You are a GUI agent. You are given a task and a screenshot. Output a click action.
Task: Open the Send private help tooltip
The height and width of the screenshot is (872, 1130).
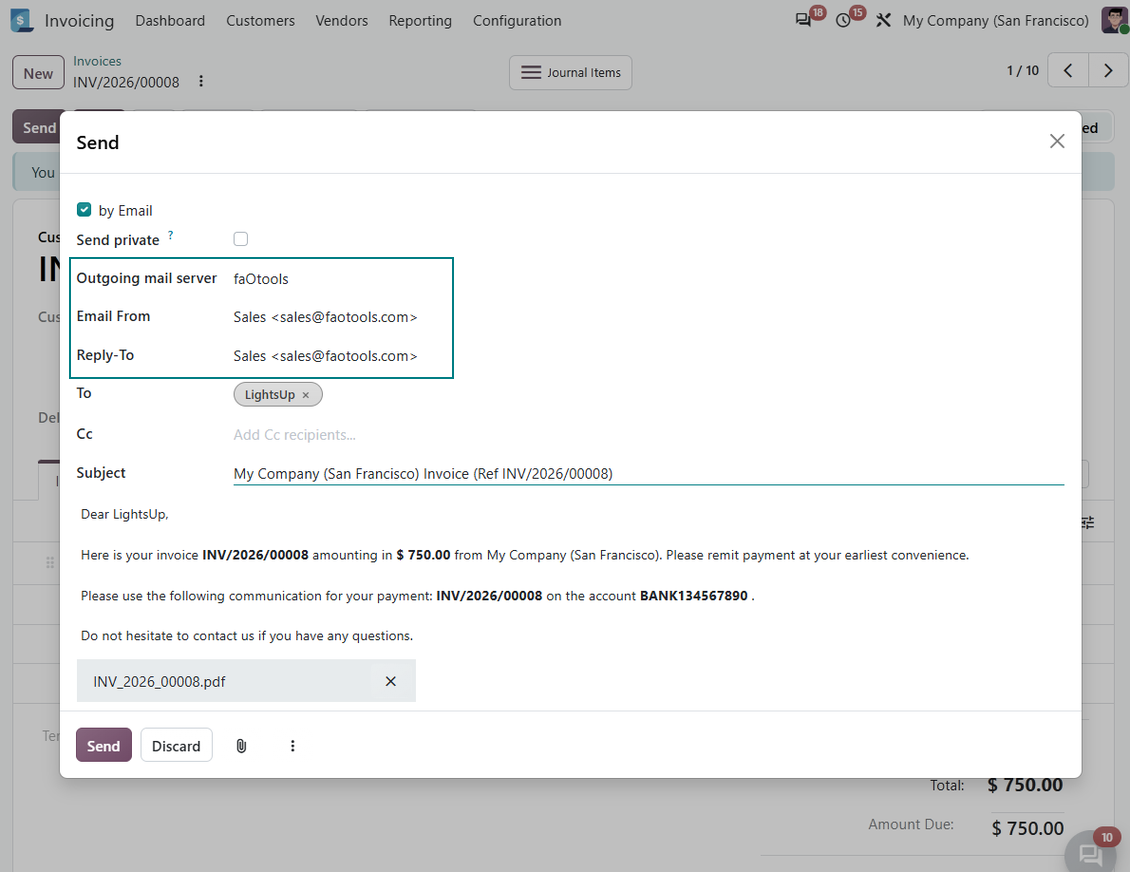(x=170, y=235)
